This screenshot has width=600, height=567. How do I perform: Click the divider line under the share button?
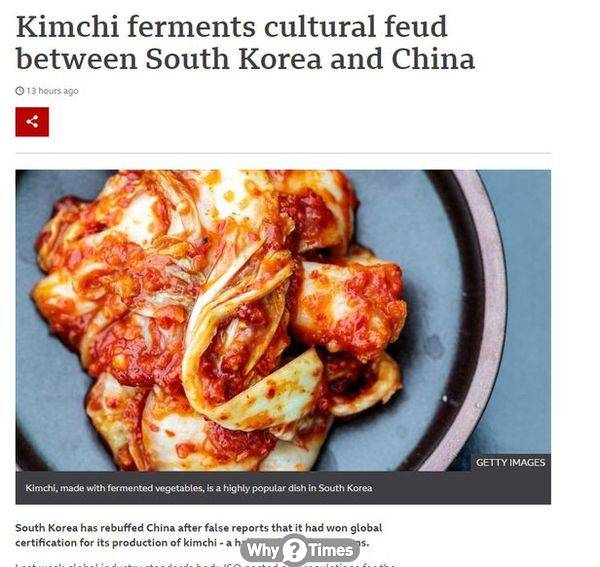click(x=283, y=153)
